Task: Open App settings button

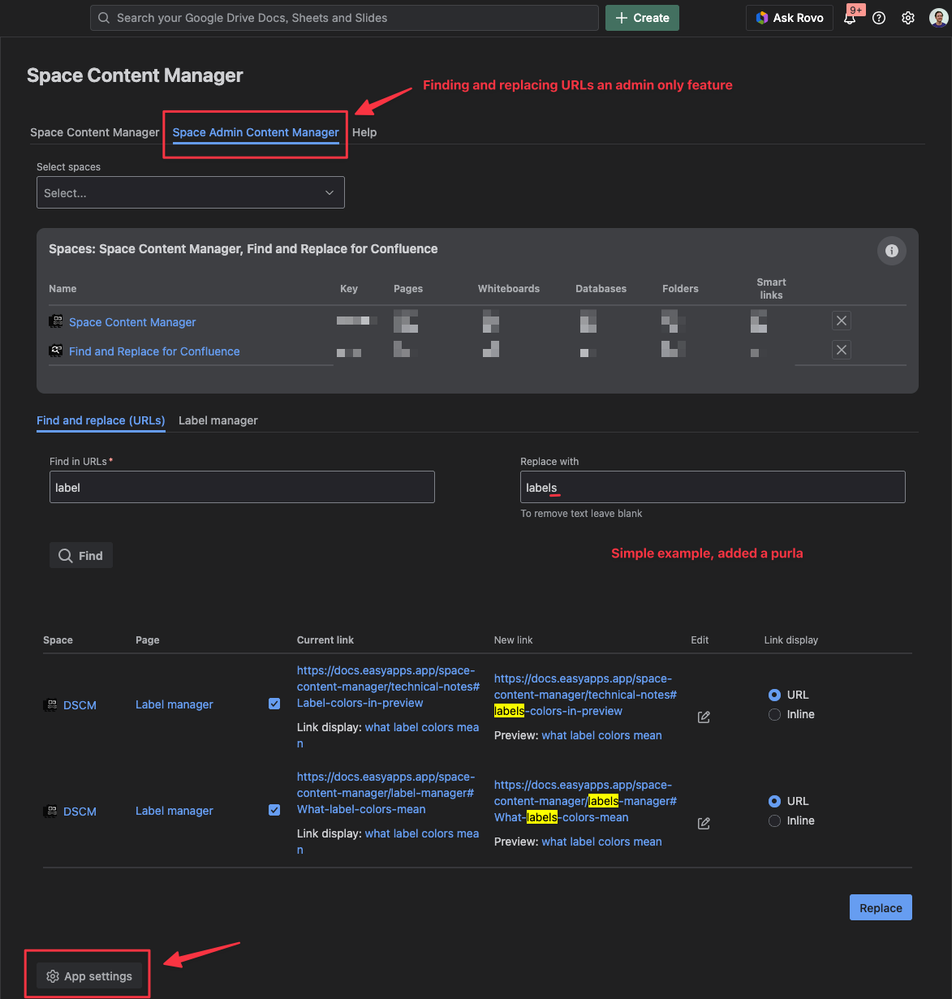Action: (x=89, y=976)
